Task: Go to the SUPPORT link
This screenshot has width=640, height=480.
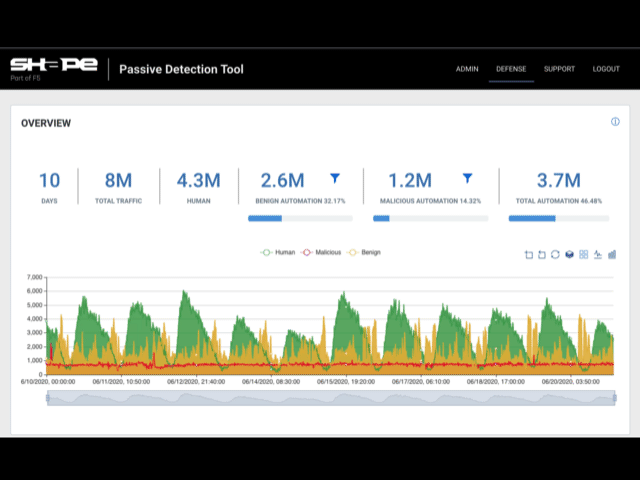Action: pos(559,69)
